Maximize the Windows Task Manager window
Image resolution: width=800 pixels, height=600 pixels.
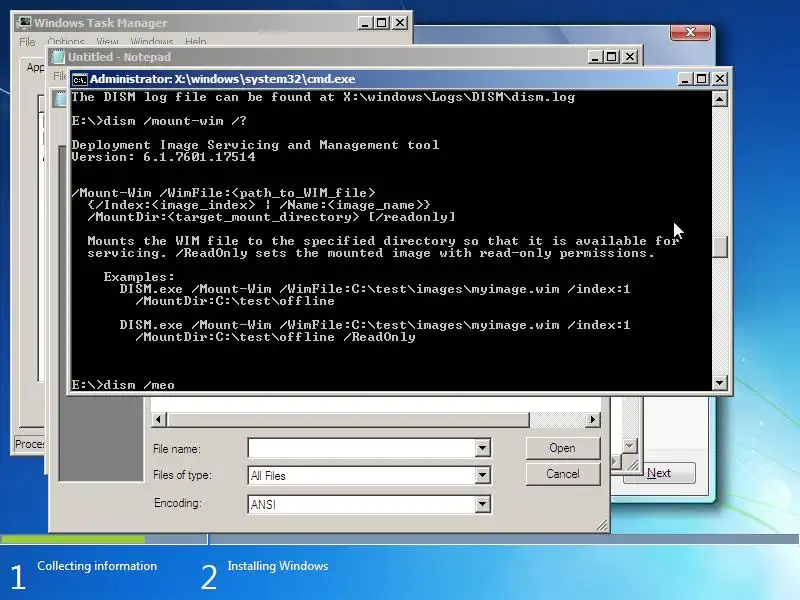click(x=382, y=23)
